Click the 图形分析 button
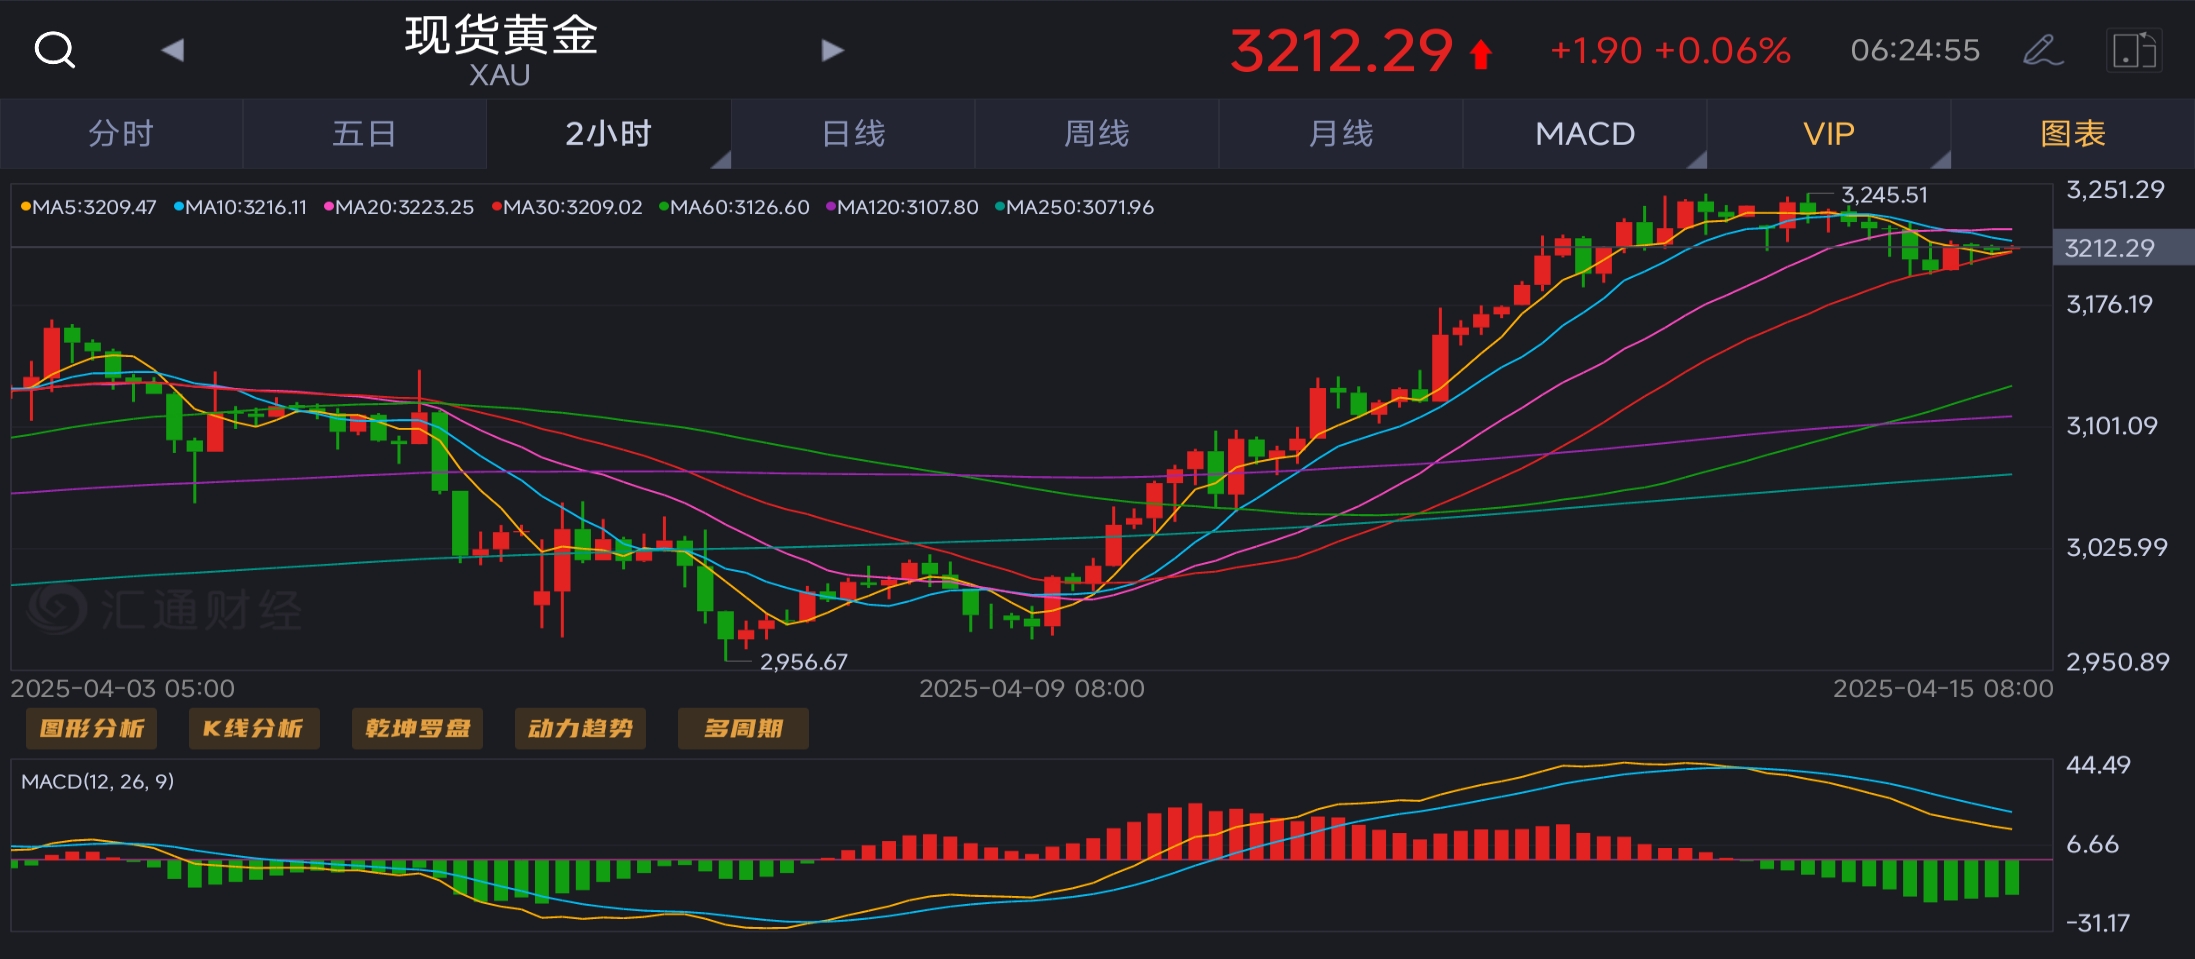2195x959 pixels. 92,728
